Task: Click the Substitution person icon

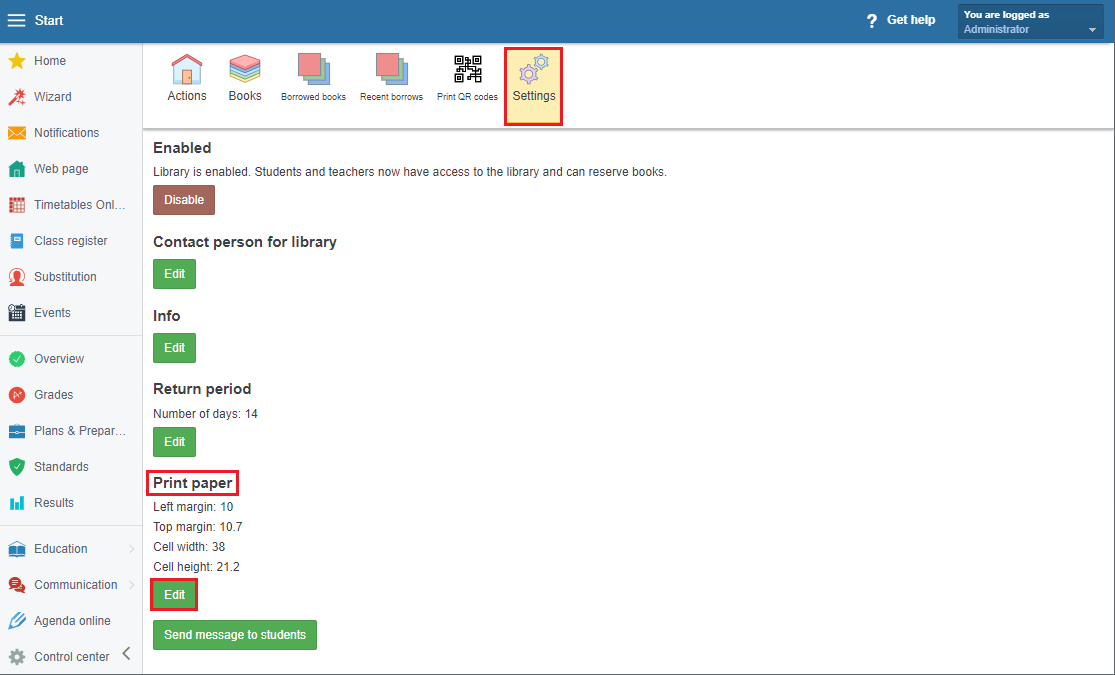Action: tap(17, 277)
